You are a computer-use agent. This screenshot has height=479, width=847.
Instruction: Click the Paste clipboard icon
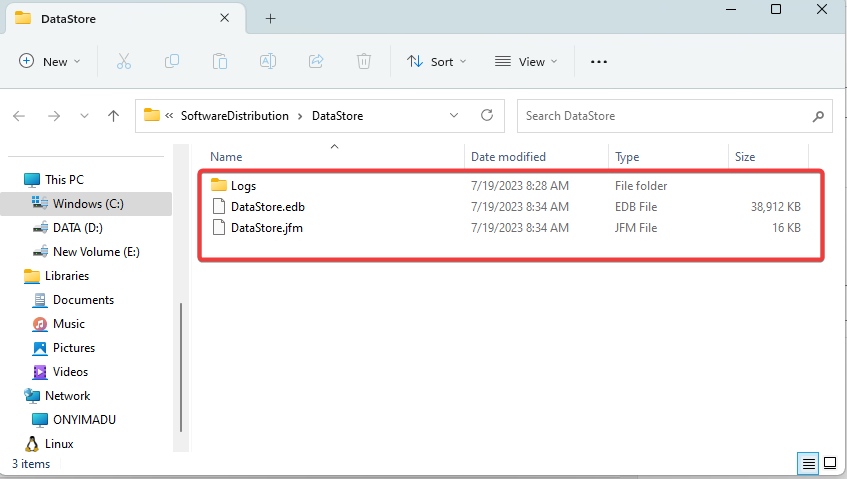click(220, 62)
